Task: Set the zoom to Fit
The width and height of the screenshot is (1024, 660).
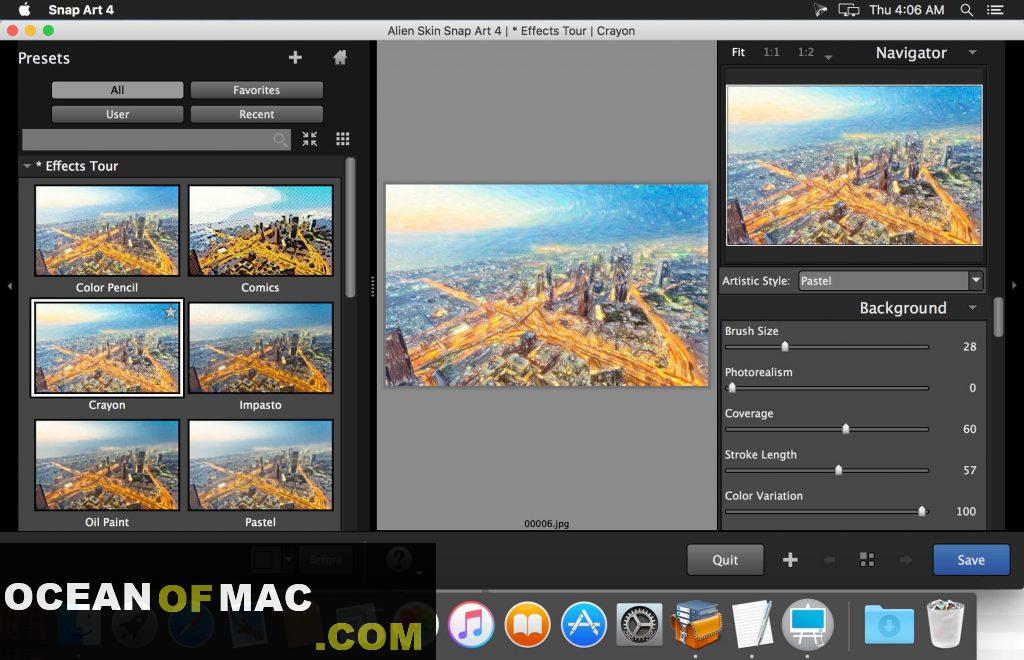Action: pyautogui.click(x=738, y=52)
